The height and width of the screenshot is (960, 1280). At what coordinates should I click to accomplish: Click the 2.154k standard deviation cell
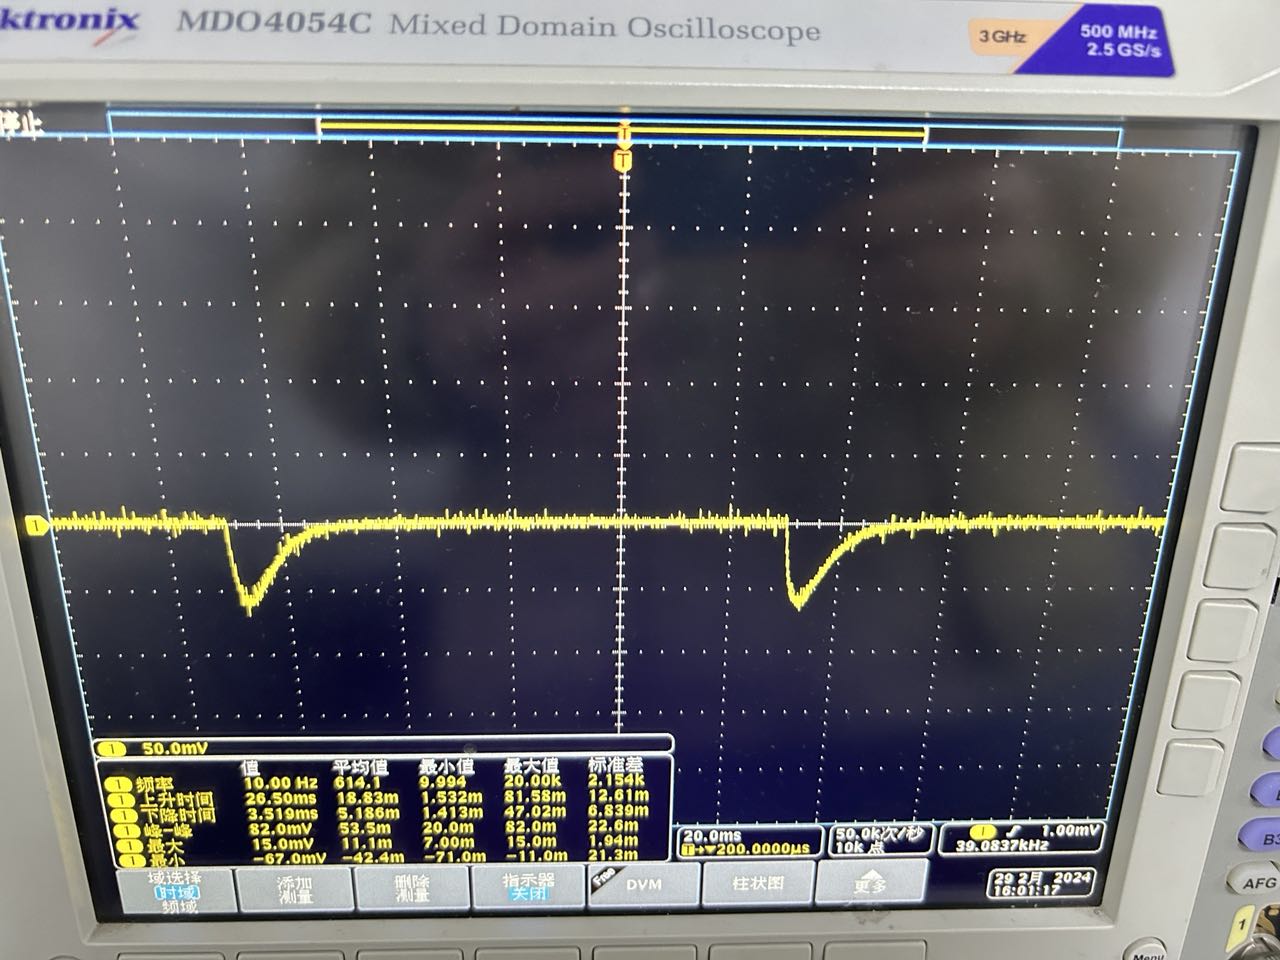(618, 779)
